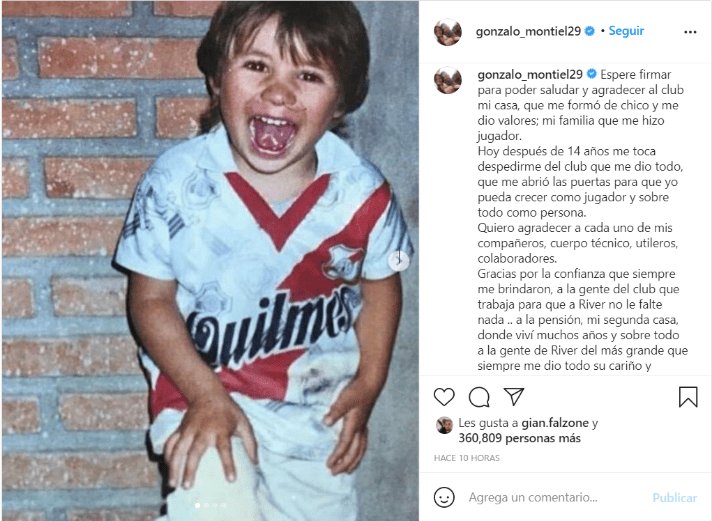The image size is (712, 521).
Task: View the gian.falzone profile from likes
Action: 555,423
